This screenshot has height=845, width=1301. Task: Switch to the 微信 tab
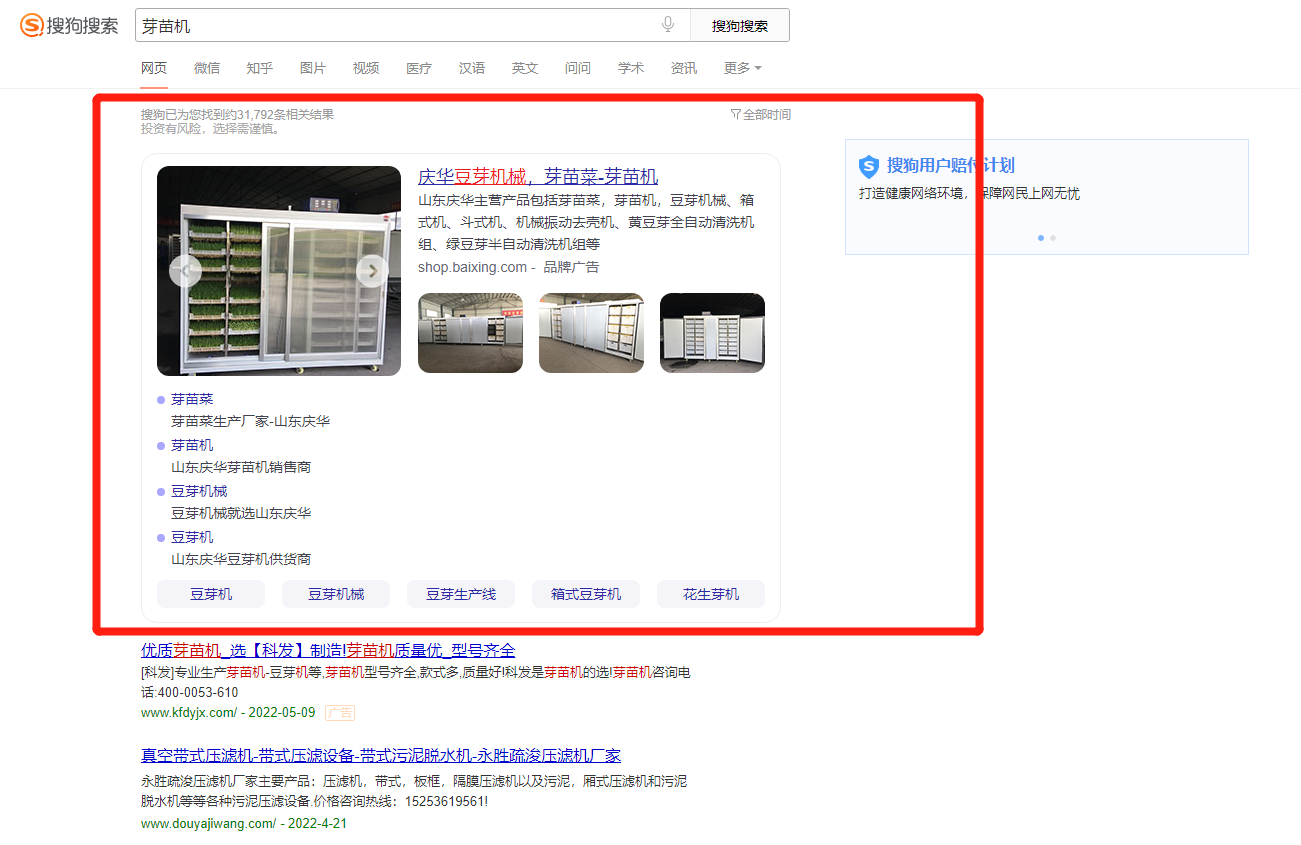click(207, 68)
